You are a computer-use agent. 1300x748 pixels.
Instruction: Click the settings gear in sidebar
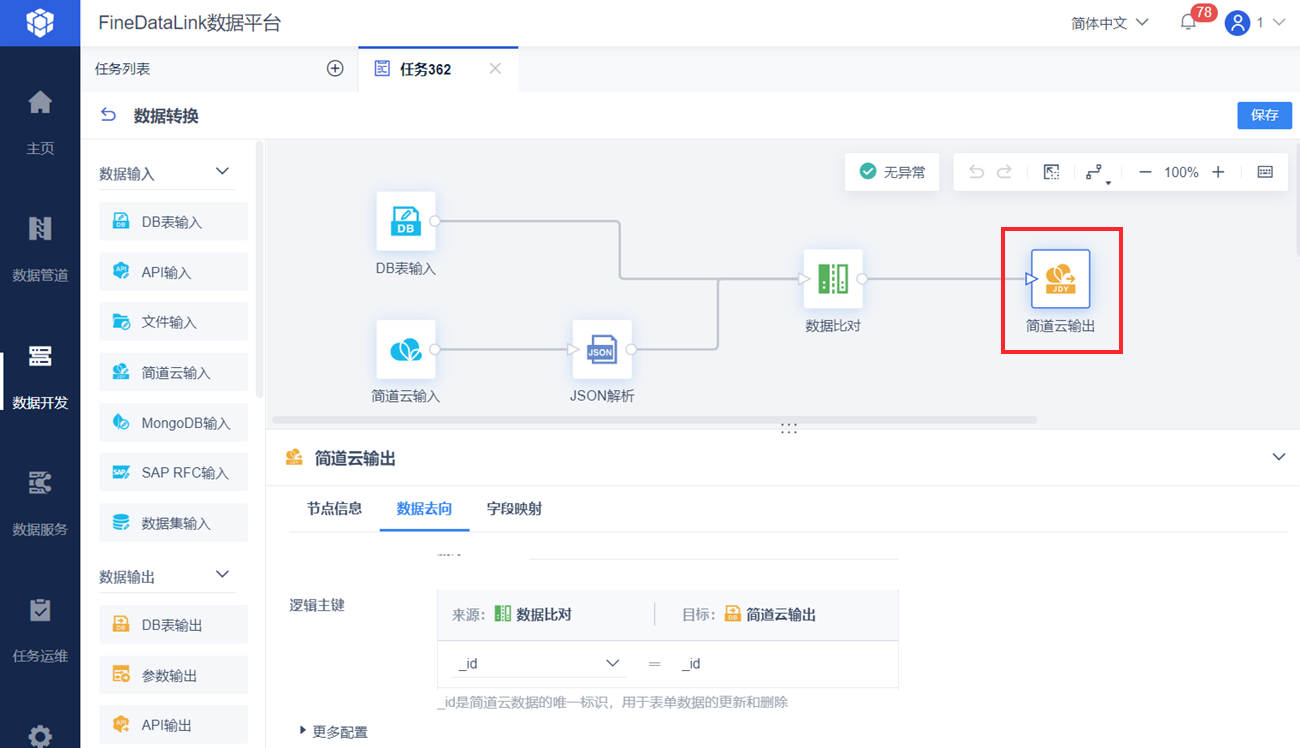[40, 736]
